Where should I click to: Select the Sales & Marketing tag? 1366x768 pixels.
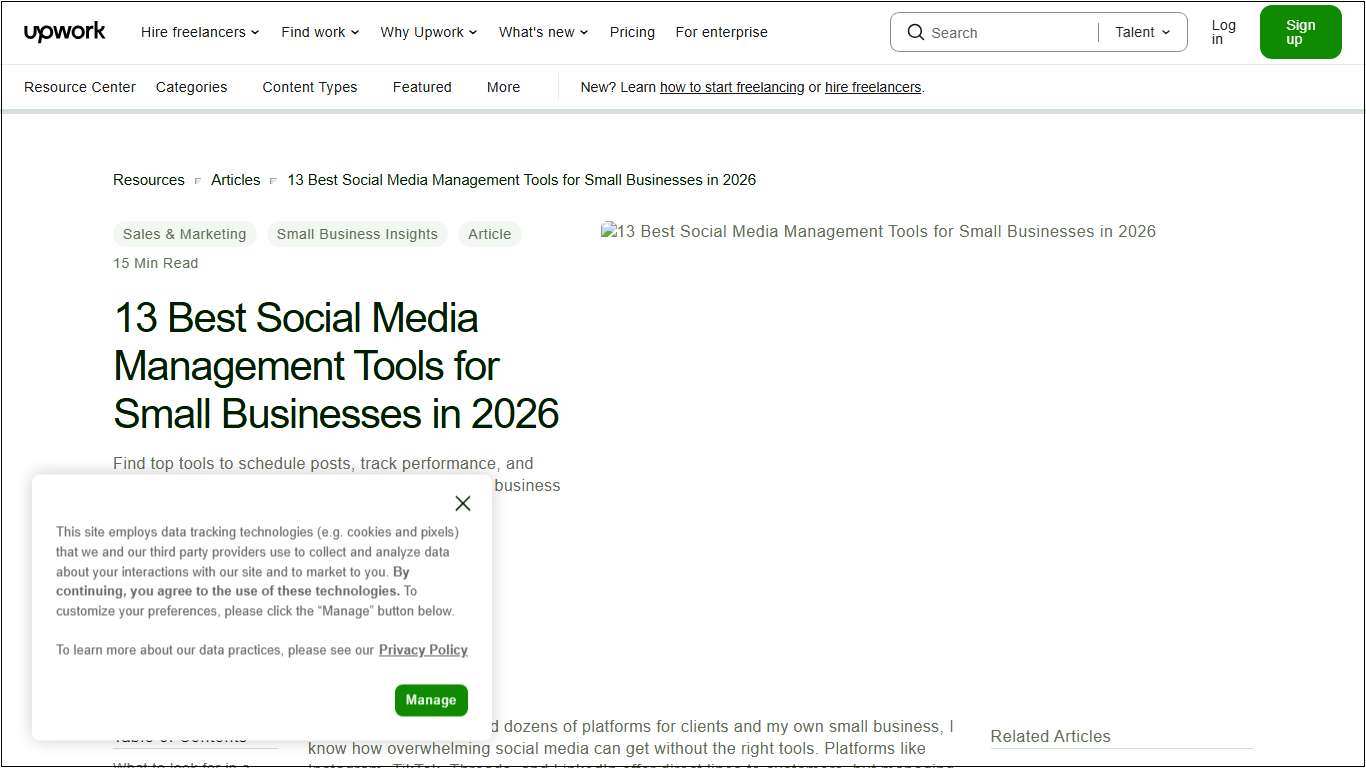pyautogui.click(x=184, y=234)
